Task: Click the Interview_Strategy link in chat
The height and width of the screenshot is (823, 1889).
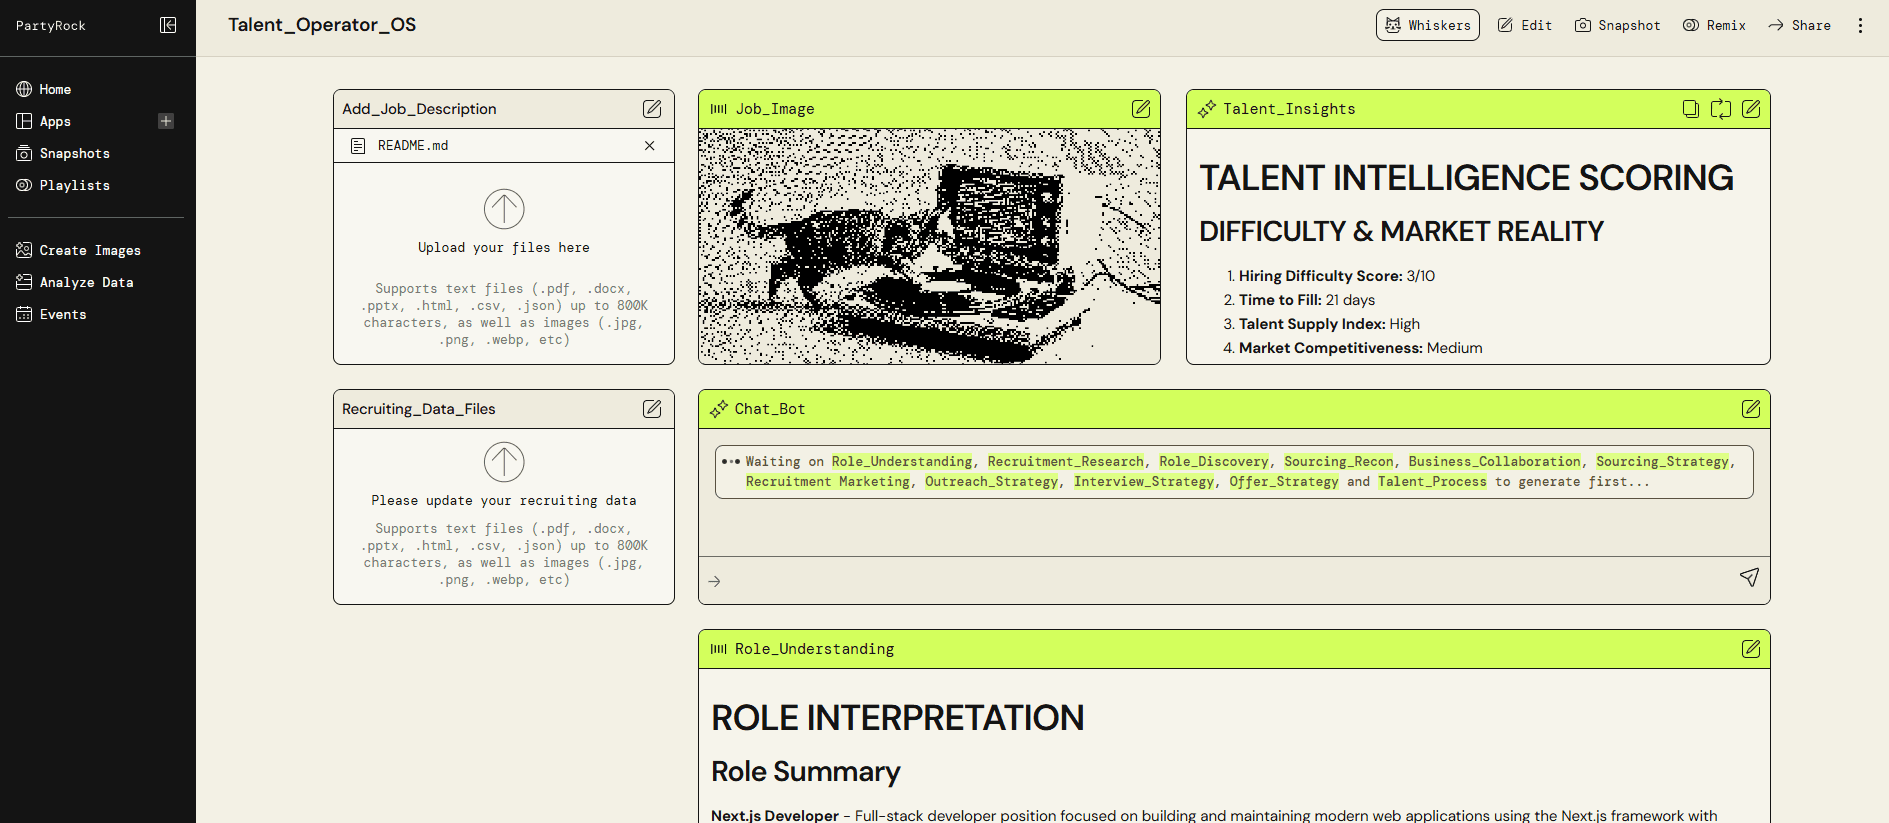Action: coord(1144,481)
